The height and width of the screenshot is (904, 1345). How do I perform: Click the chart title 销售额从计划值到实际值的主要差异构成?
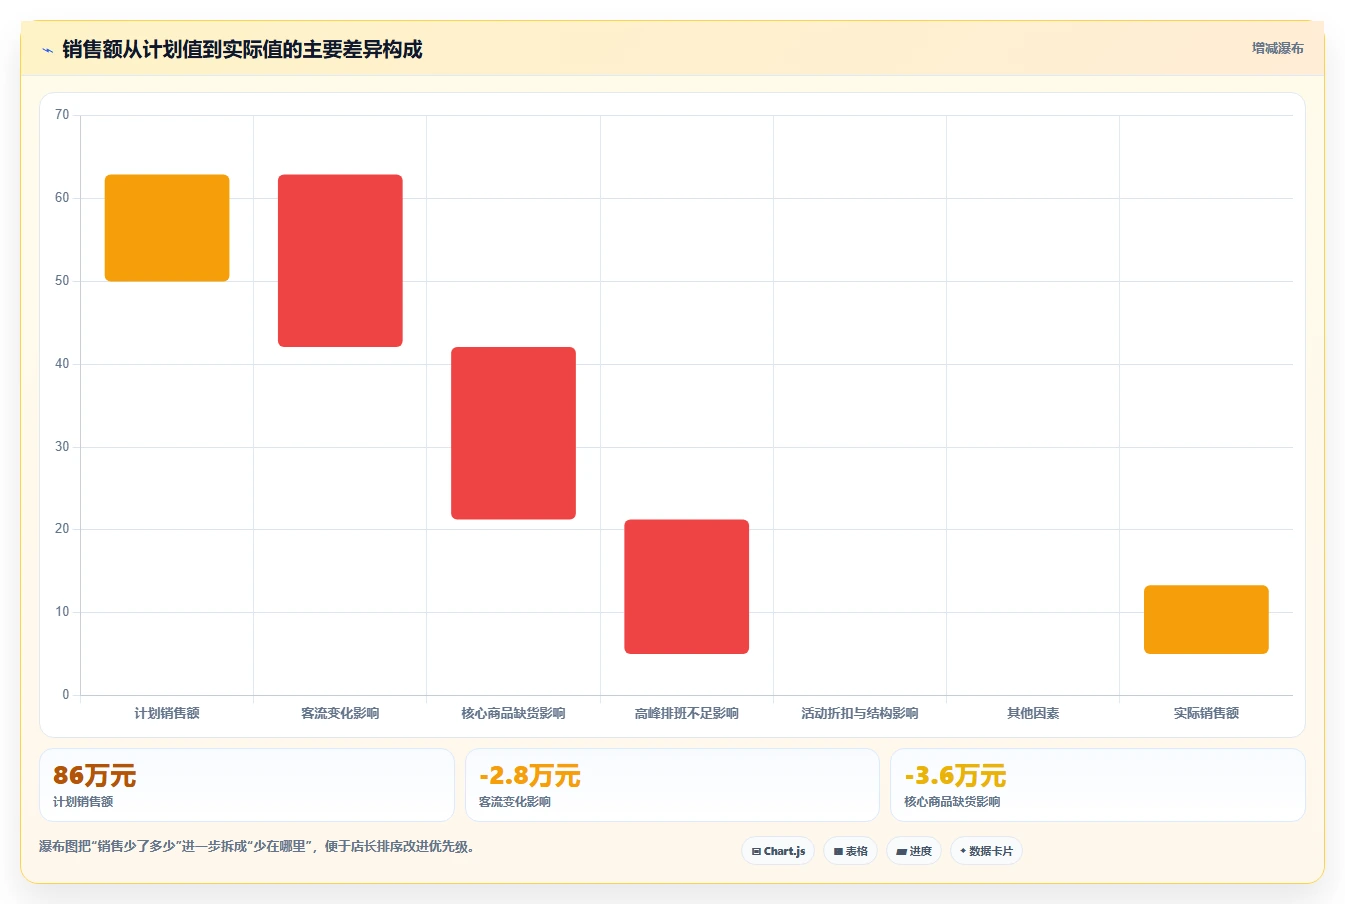pyautogui.click(x=242, y=50)
